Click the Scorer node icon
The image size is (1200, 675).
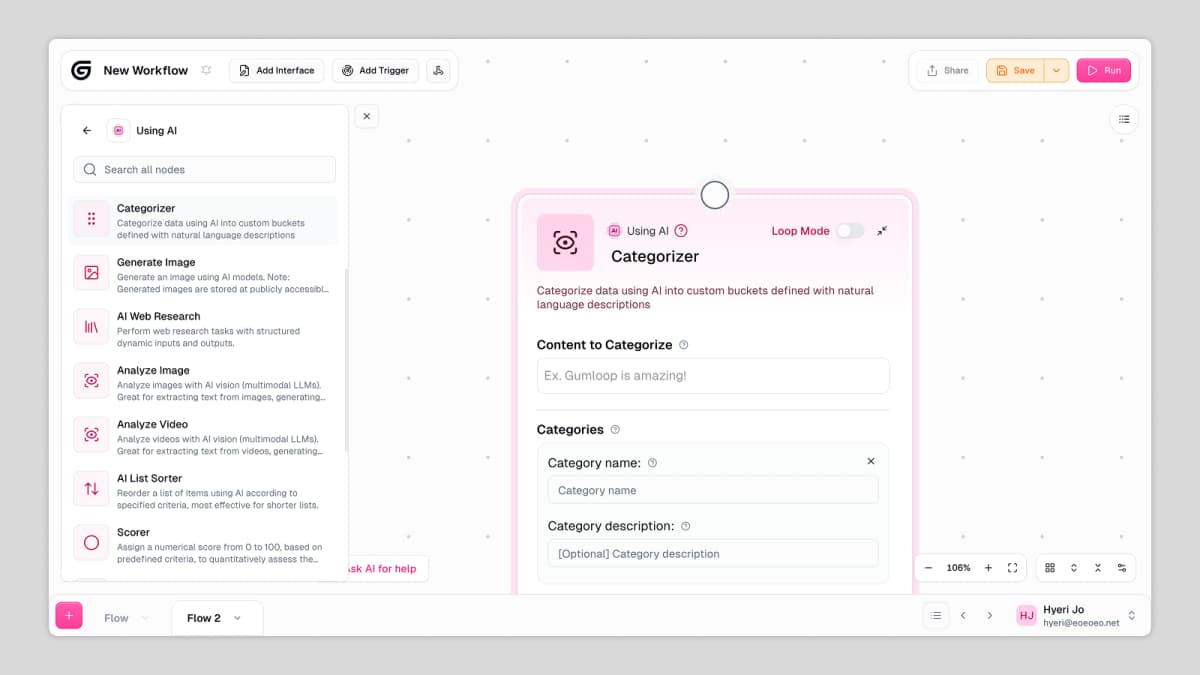(91, 542)
